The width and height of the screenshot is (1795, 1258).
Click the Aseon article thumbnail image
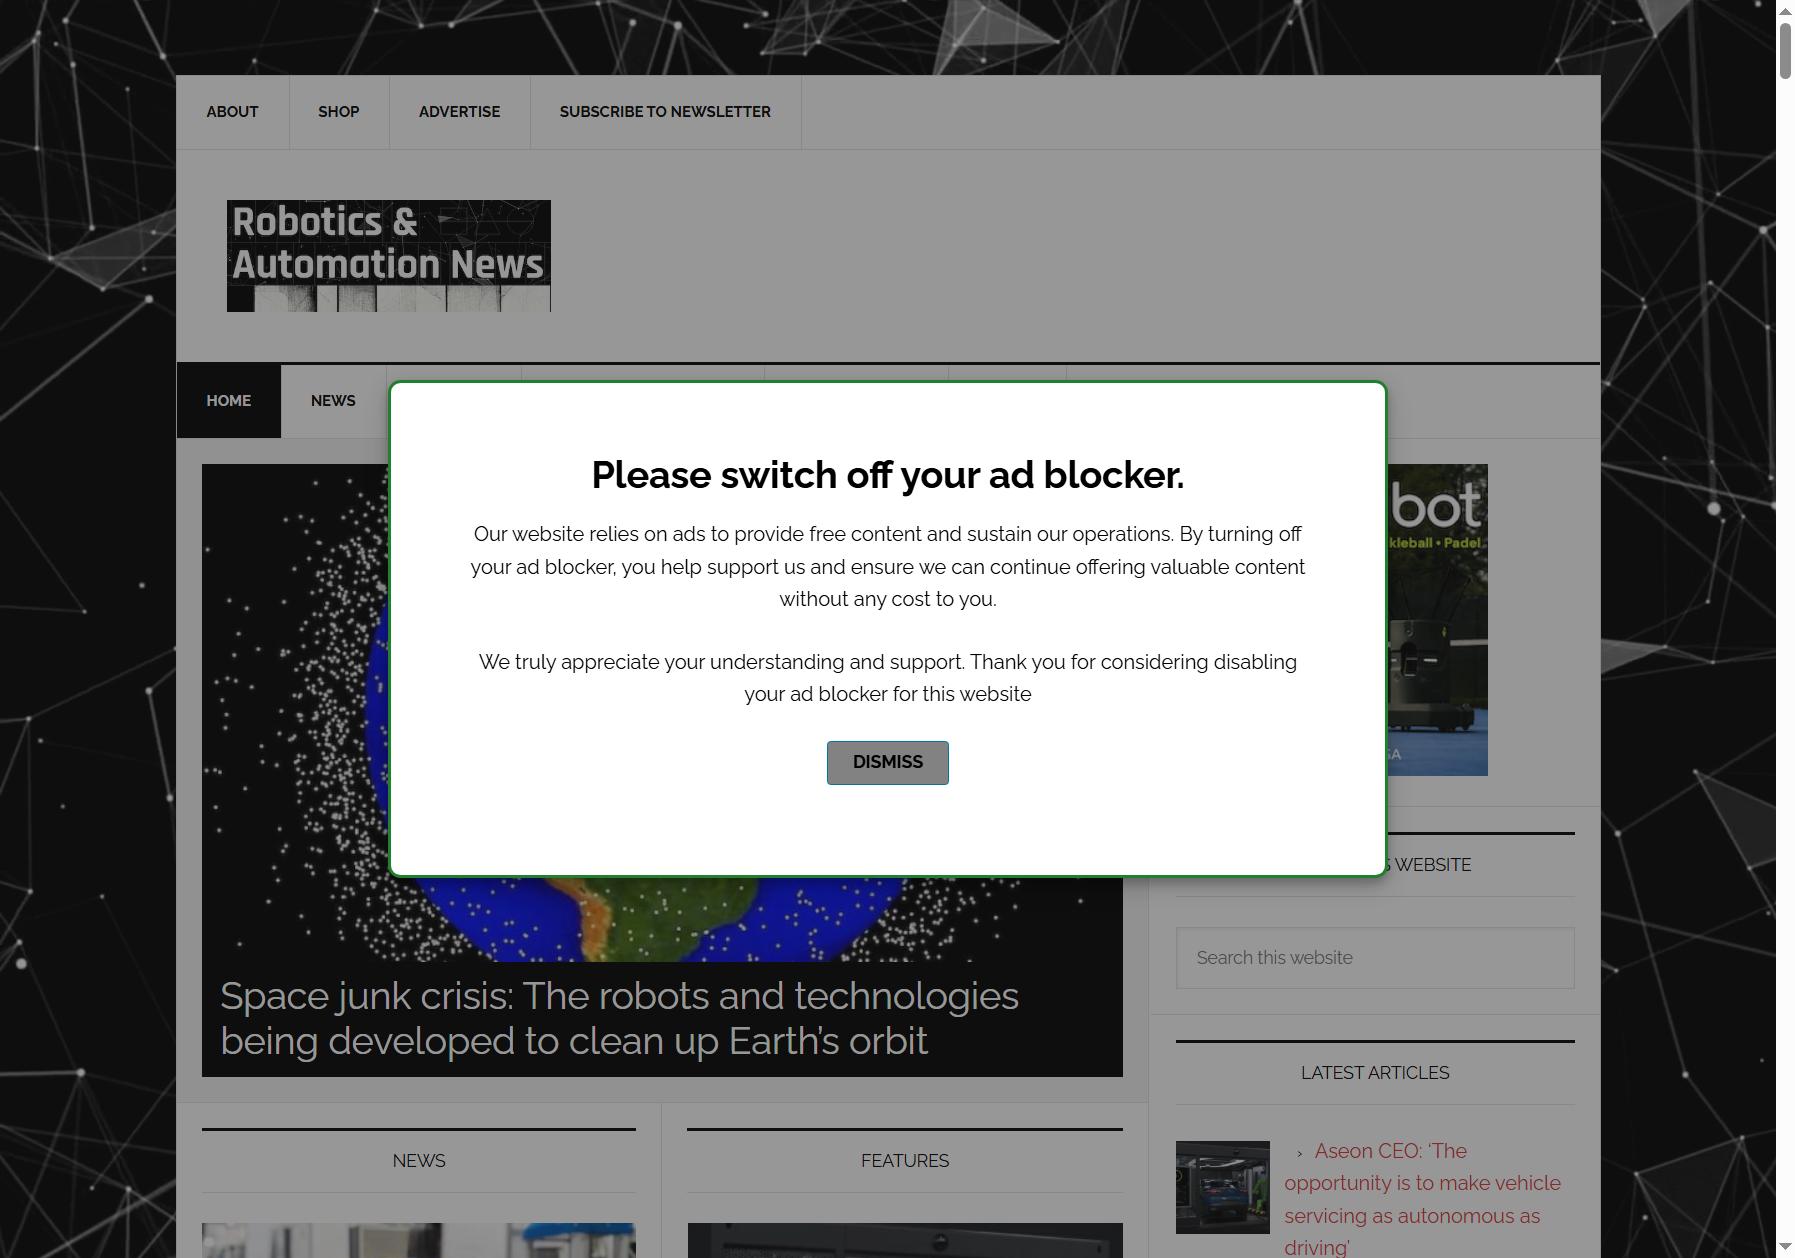(x=1222, y=1187)
